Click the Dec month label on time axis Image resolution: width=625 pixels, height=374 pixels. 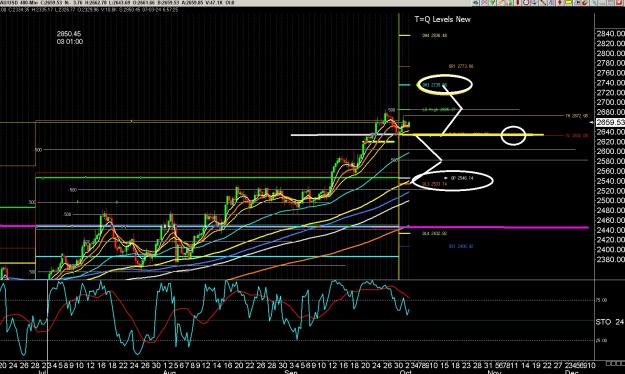point(571,372)
